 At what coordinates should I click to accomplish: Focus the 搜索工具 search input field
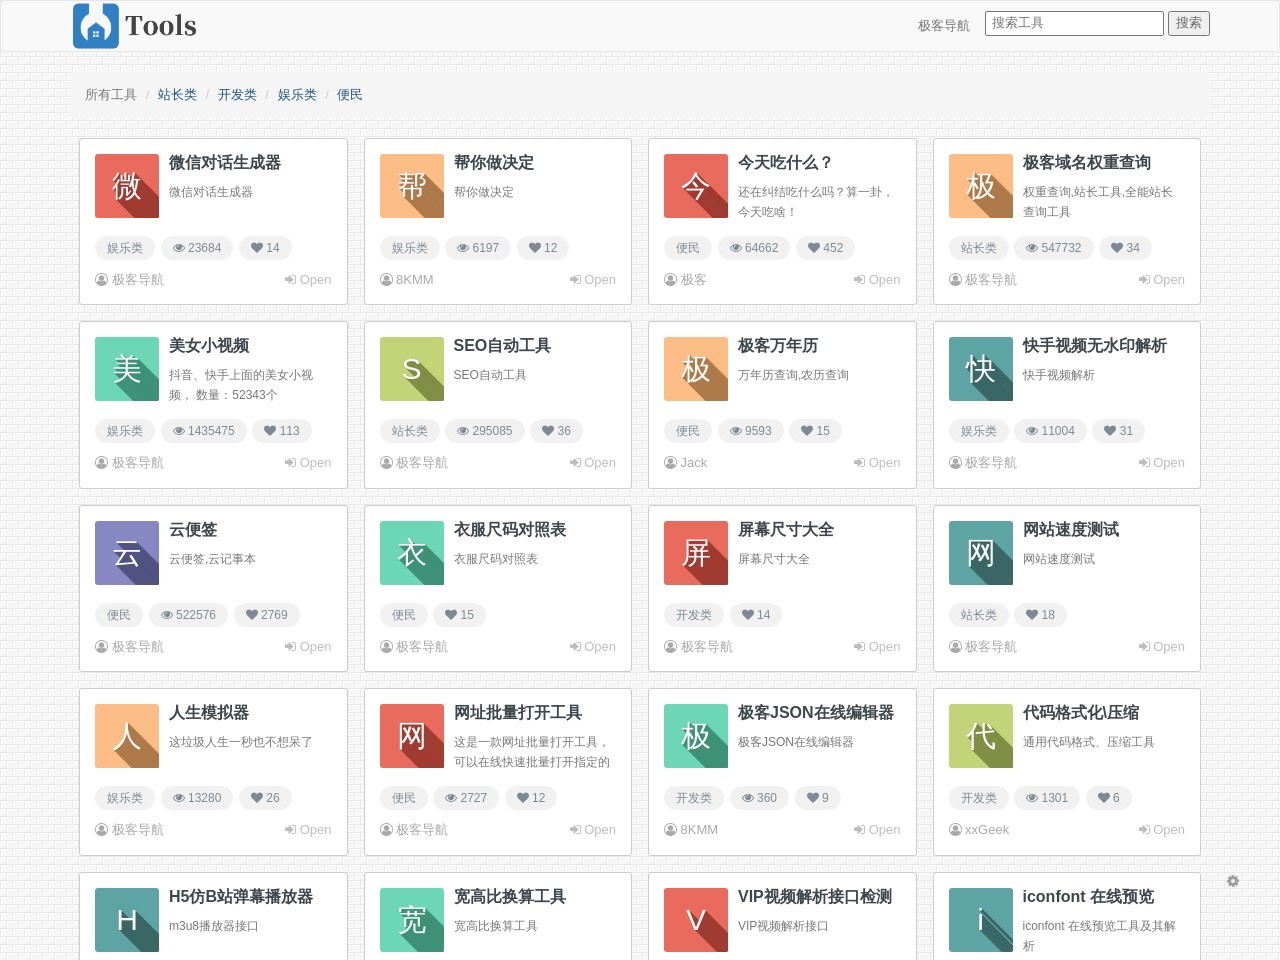pyautogui.click(x=1073, y=23)
